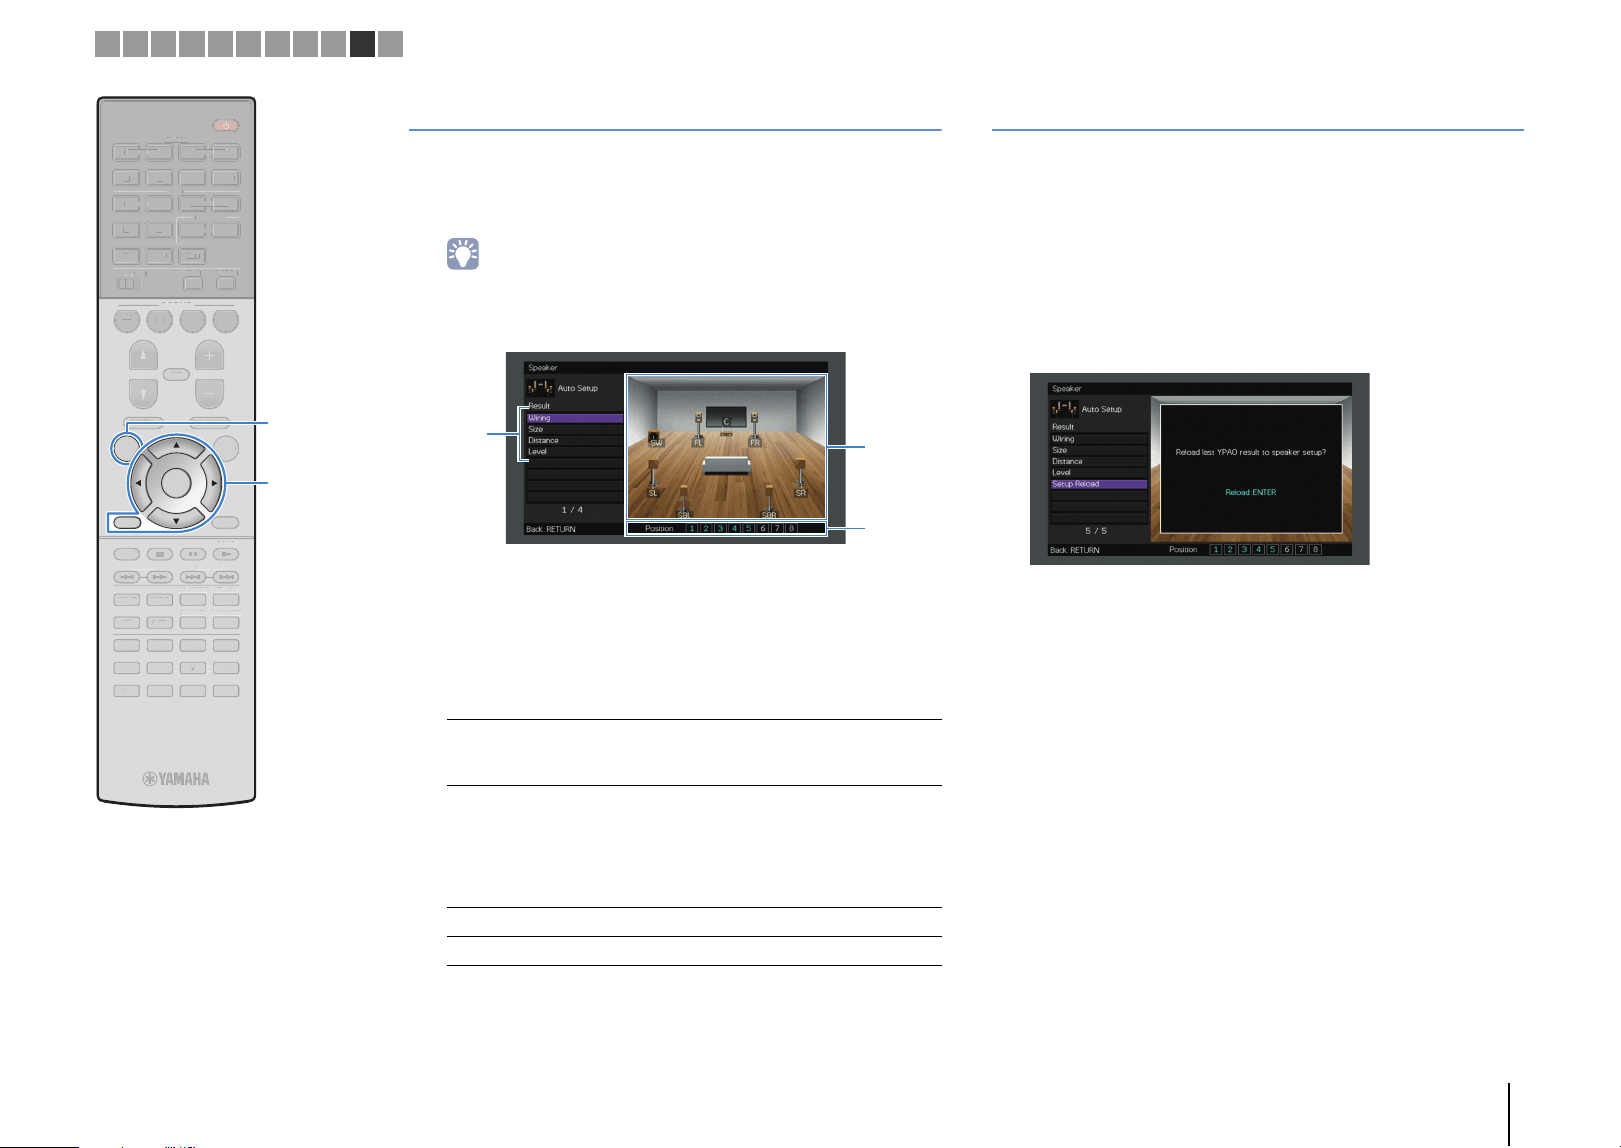Click the up triangle button left of the volume keys
This screenshot has height=1148, width=1621.
(143, 356)
